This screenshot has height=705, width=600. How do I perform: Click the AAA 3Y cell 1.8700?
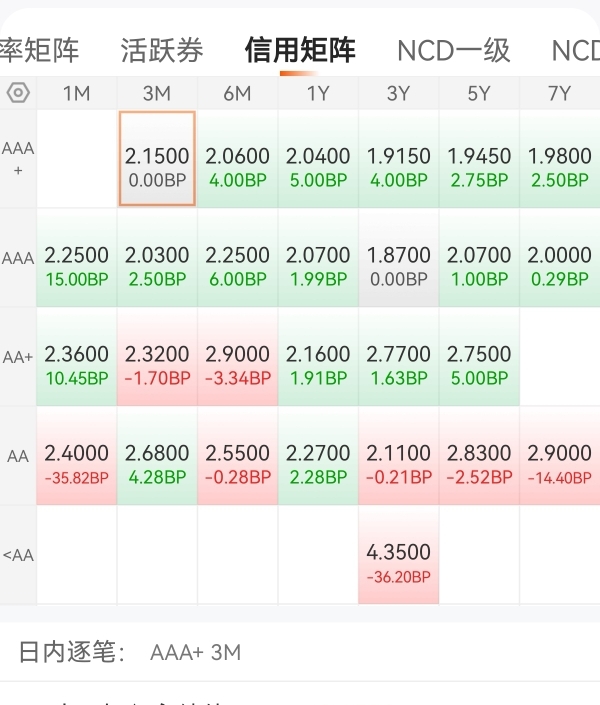click(399, 258)
